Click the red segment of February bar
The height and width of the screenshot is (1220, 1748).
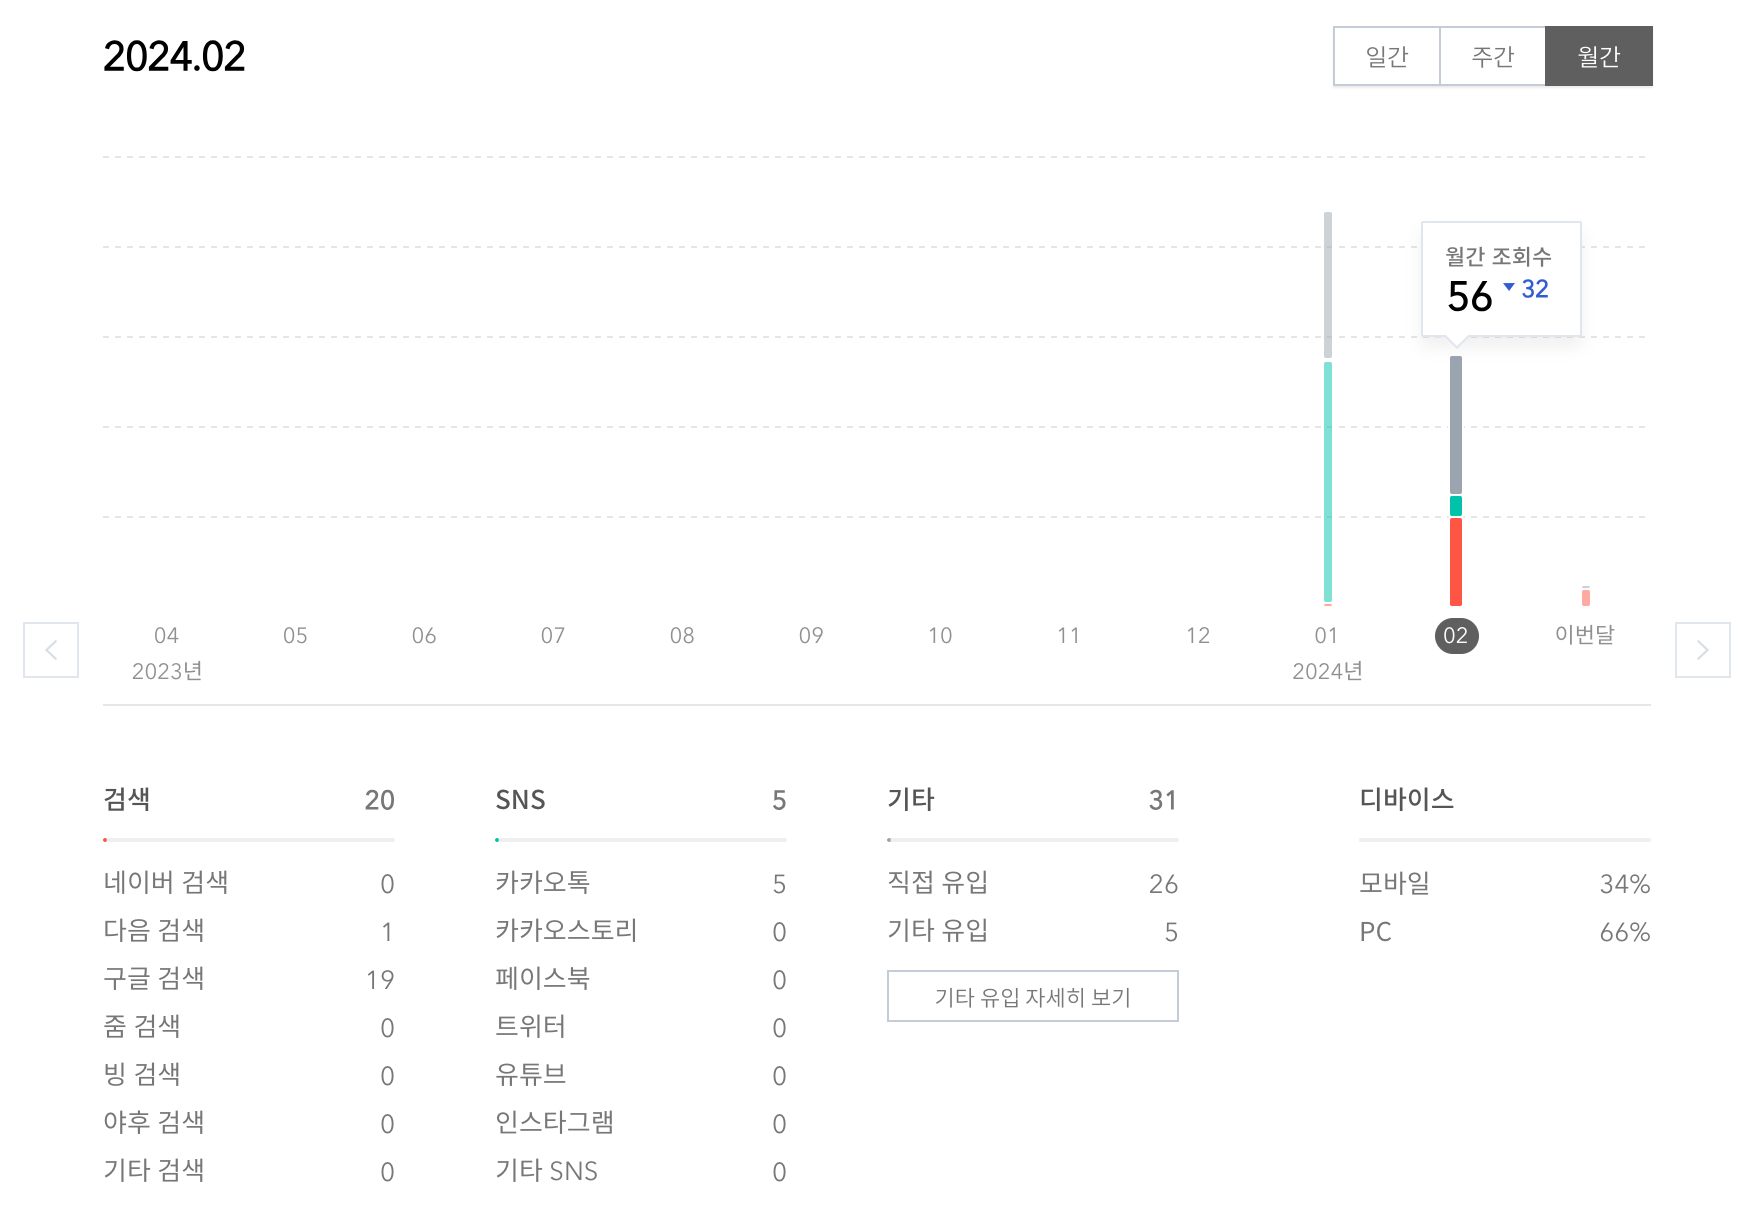click(x=1456, y=561)
